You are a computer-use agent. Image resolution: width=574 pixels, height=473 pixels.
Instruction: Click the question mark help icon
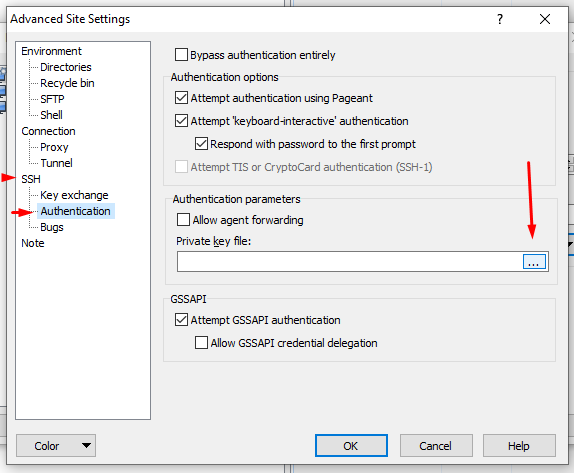point(500,19)
